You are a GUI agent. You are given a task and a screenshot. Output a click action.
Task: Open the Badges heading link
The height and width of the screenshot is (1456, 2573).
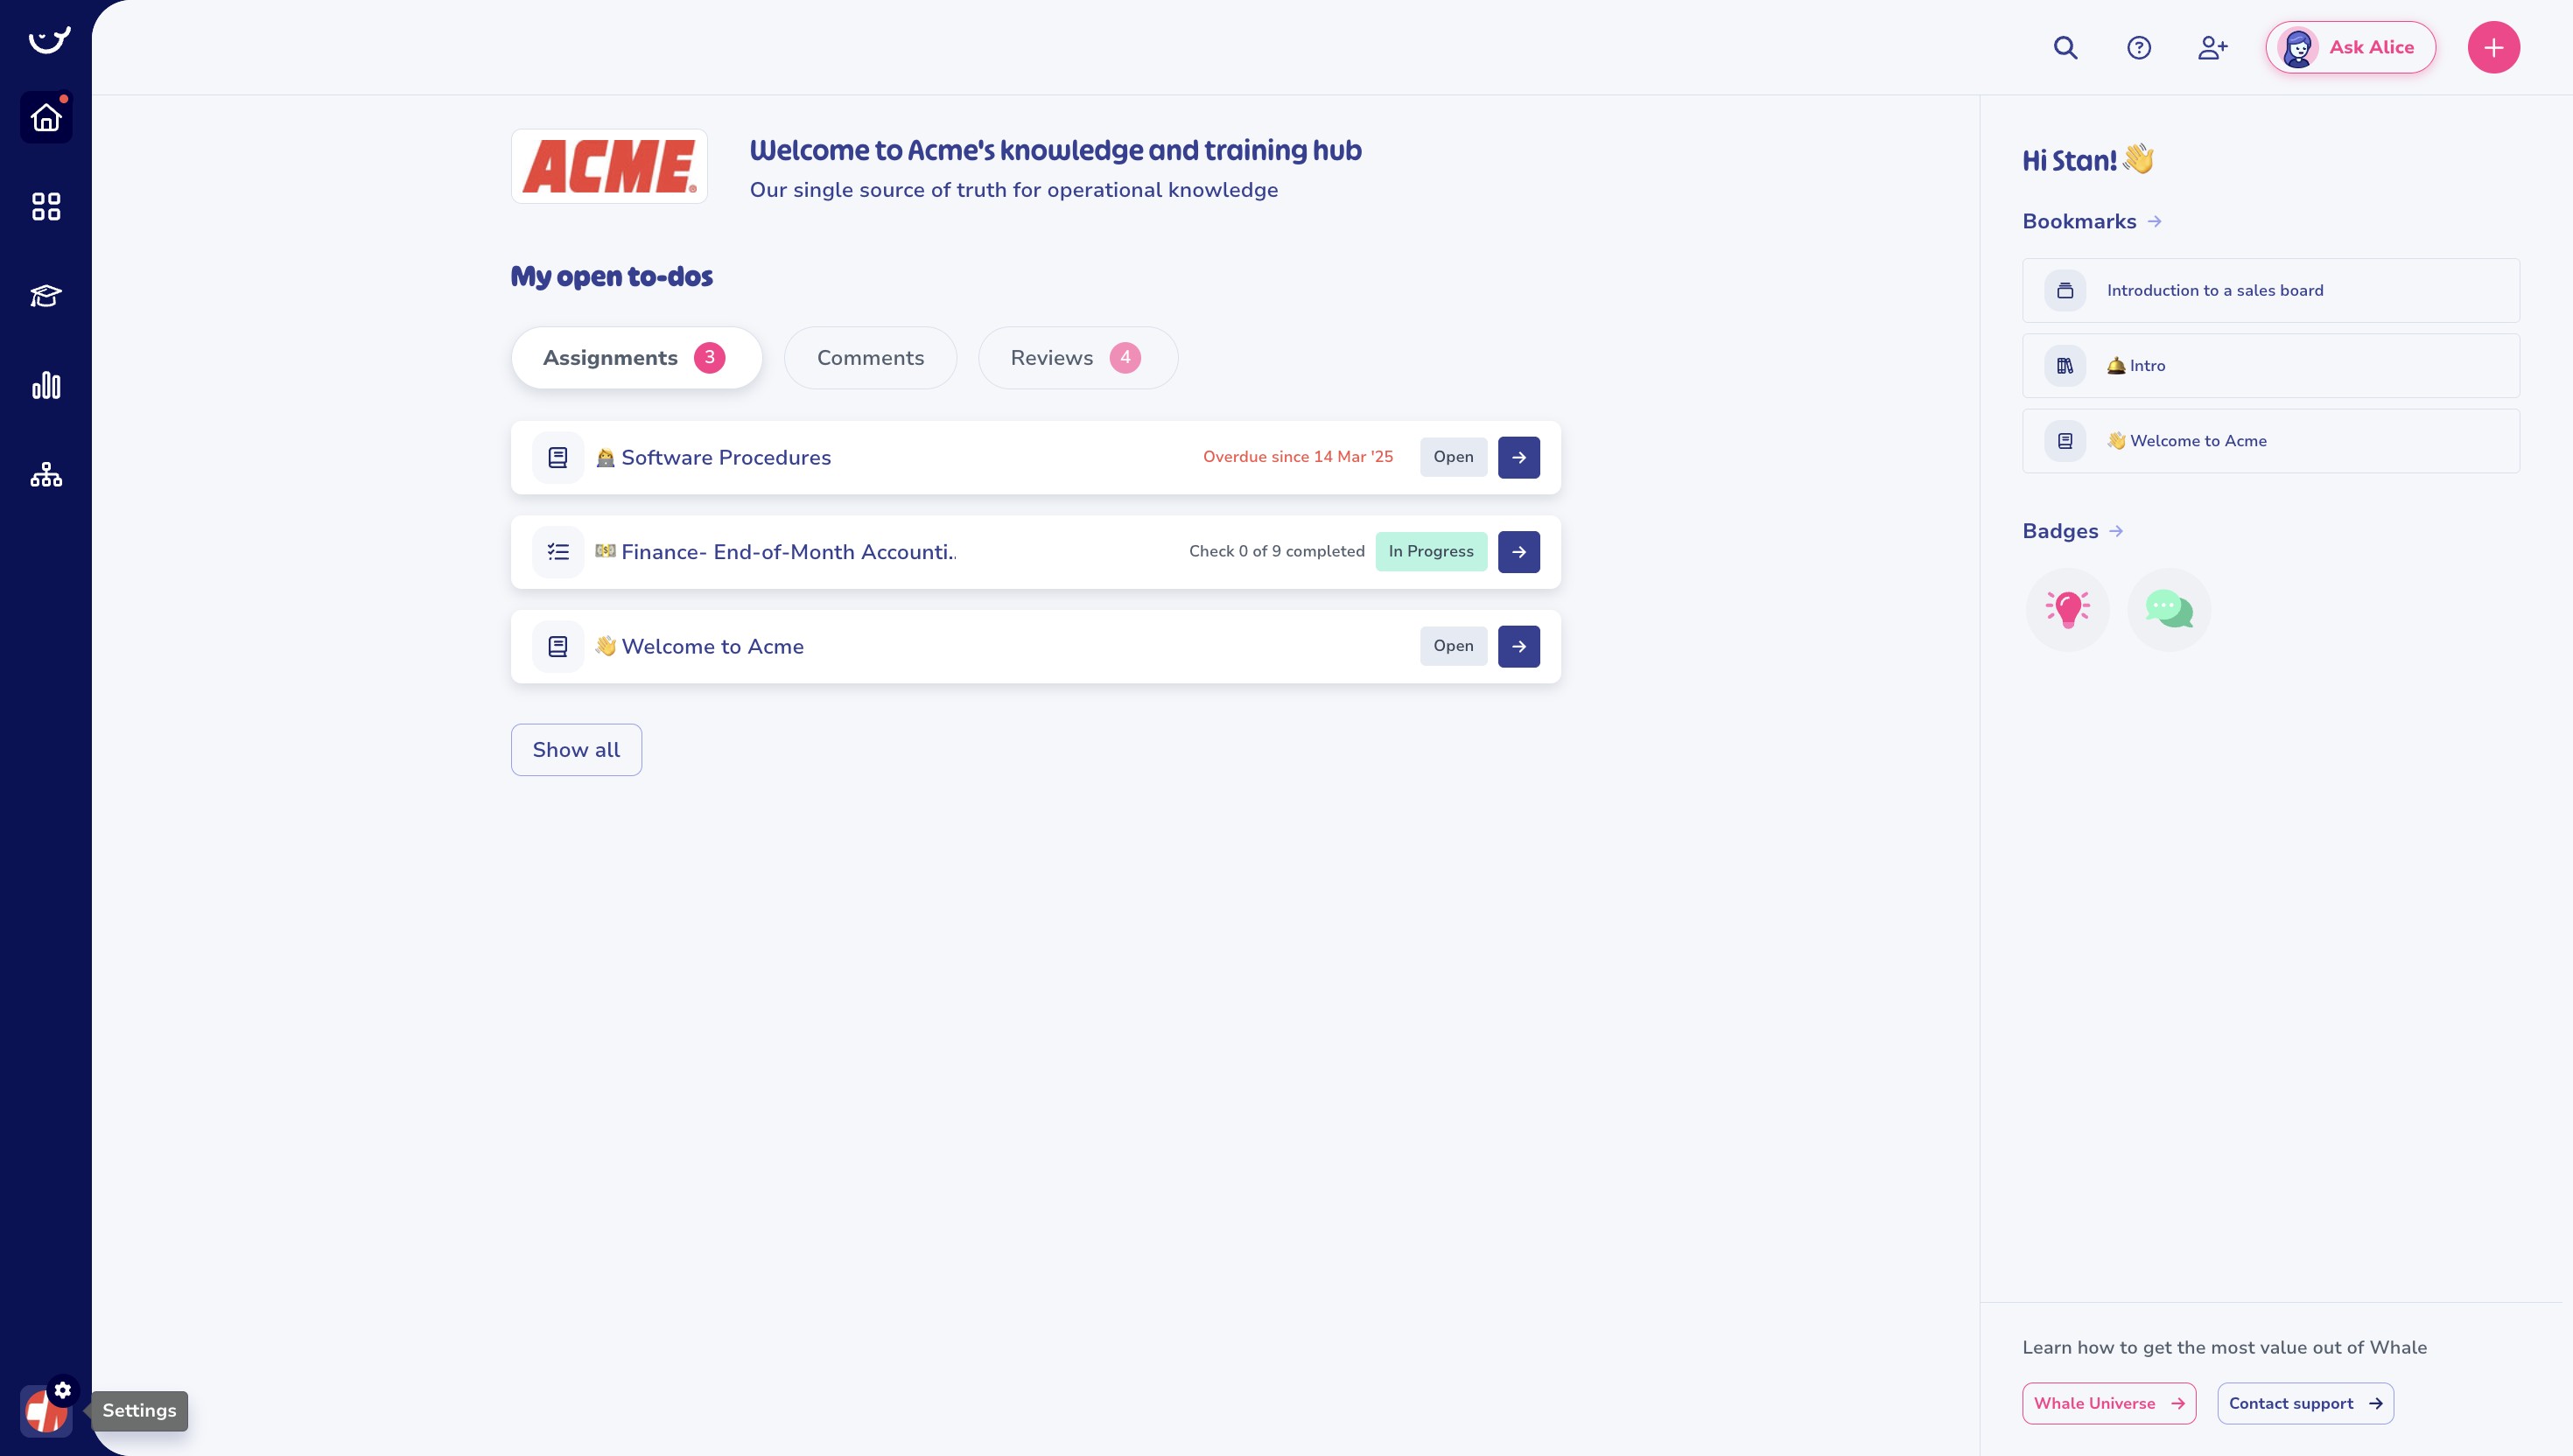pyautogui.click(x=2059, y=531)
